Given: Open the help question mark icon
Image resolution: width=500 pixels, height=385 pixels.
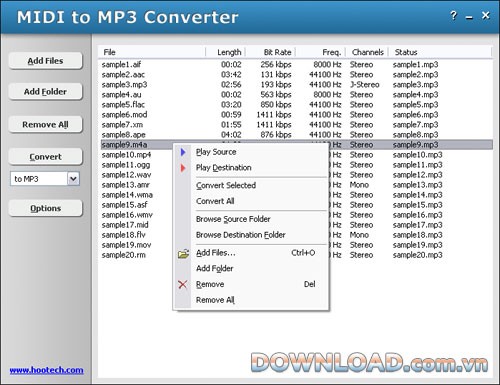Looking at the screenshot, I should 453,15.
